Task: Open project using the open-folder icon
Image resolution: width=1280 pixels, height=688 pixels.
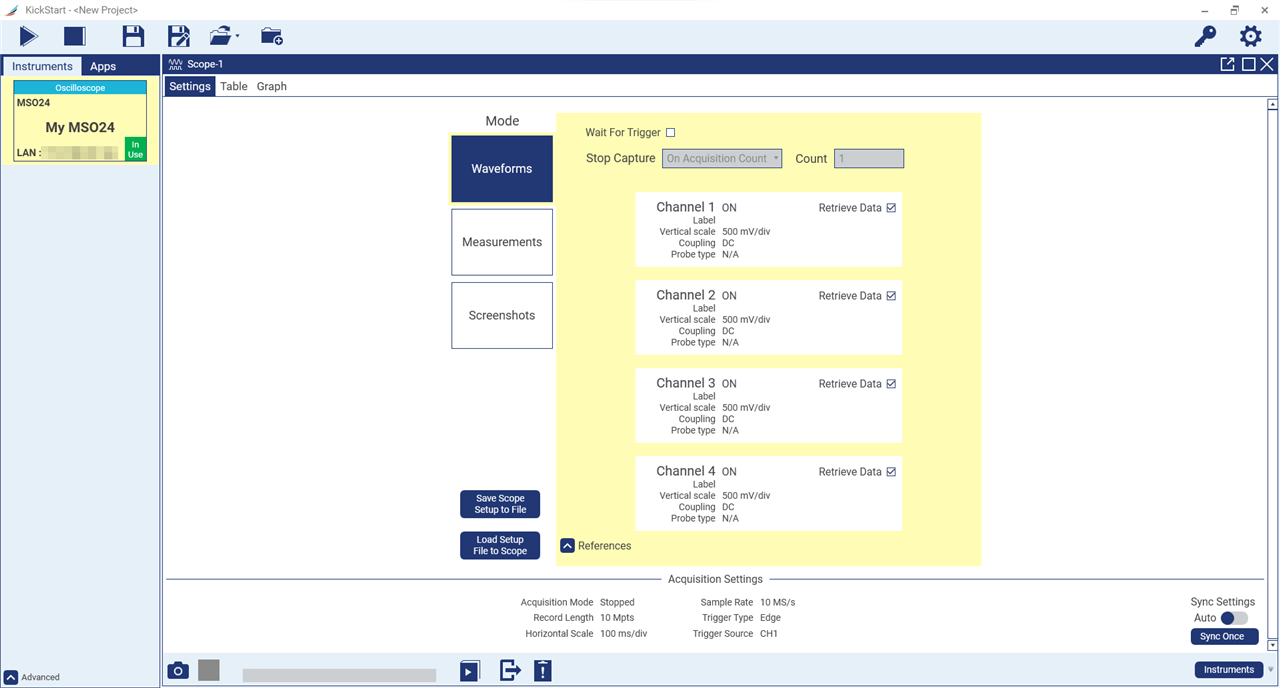Action: pos(221,37)
